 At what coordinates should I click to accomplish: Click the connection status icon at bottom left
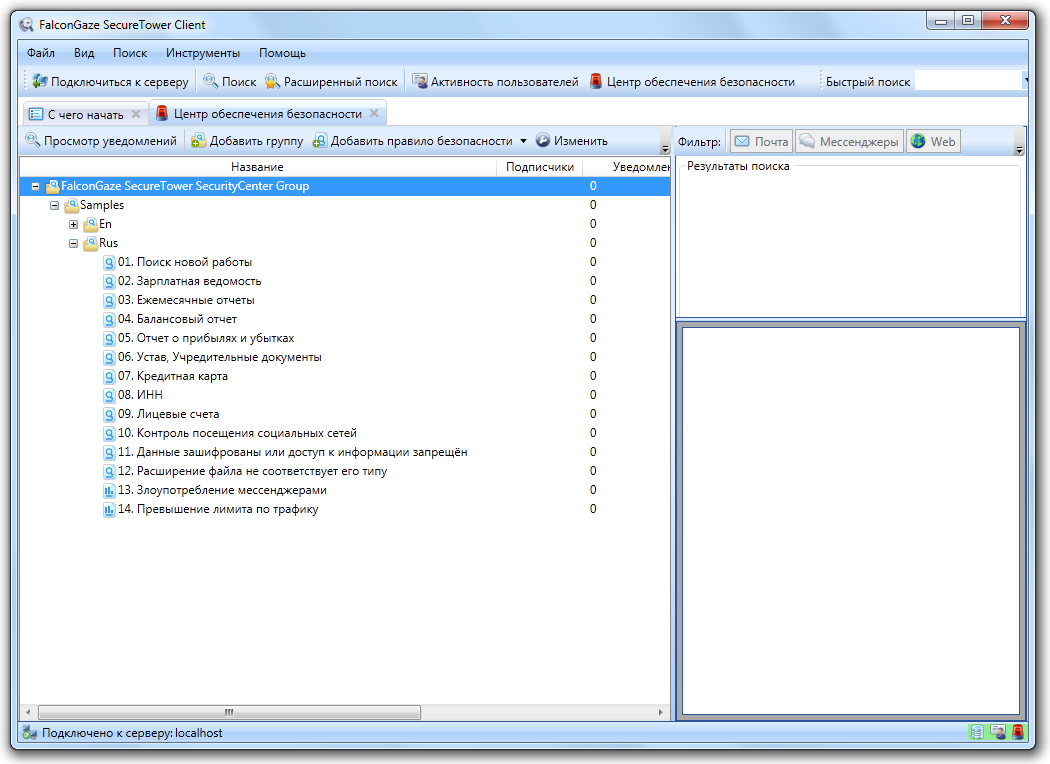tap(29, 733)
